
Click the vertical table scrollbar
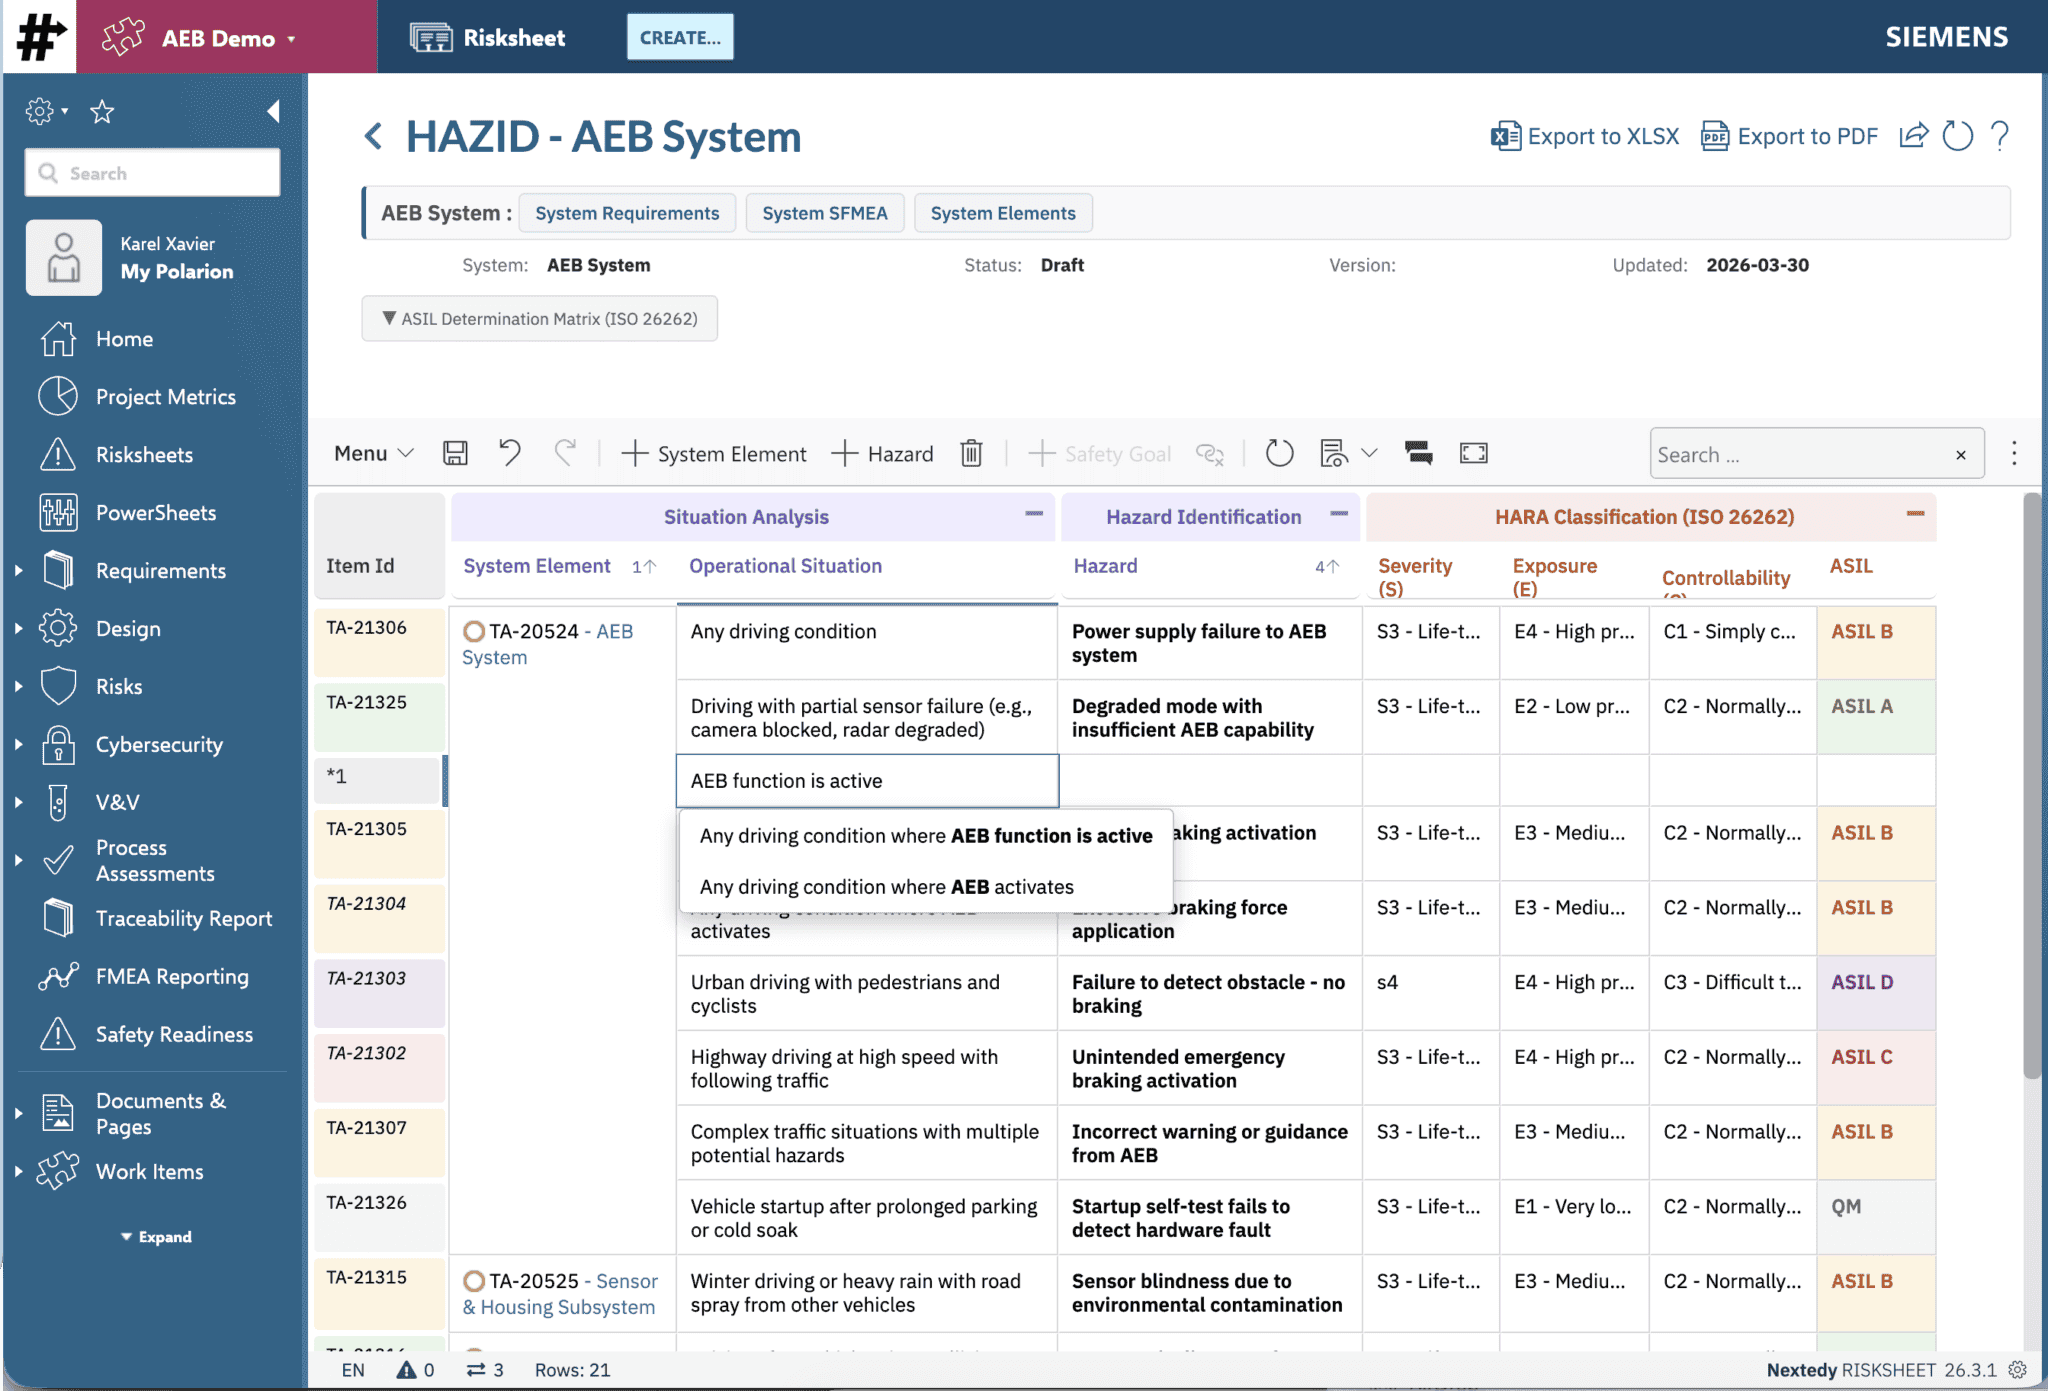tap(2031, 787)
